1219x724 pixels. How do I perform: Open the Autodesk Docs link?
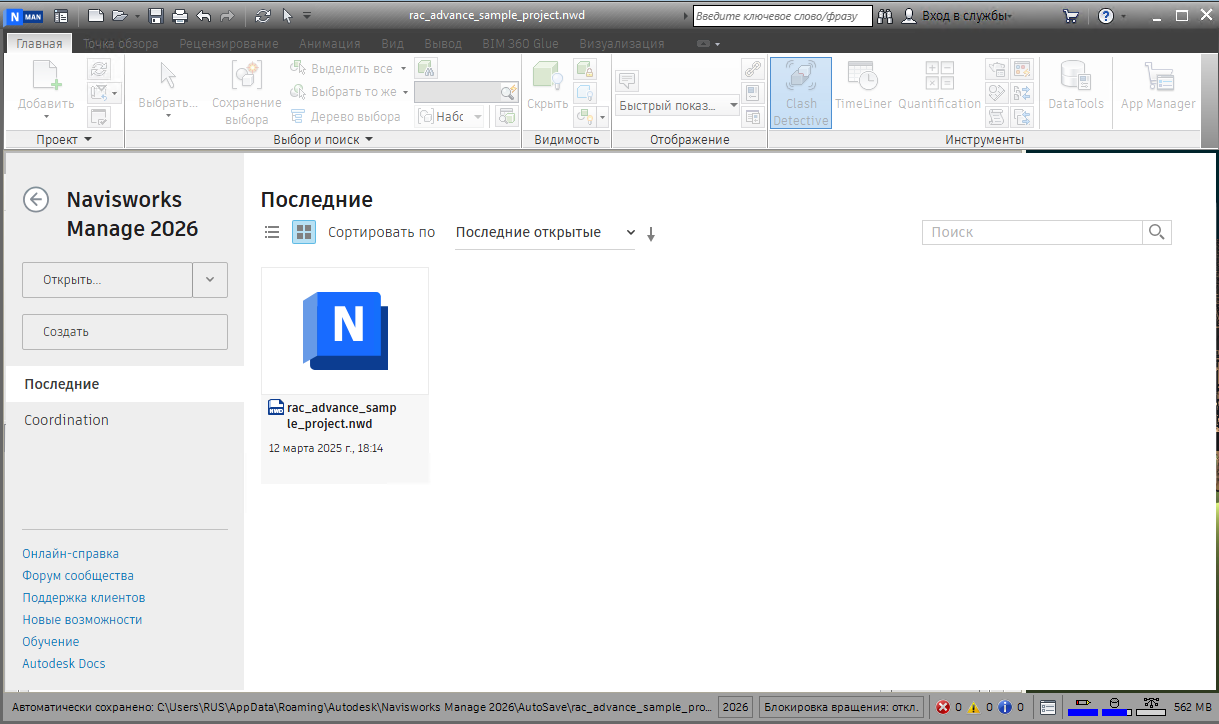(x=63, y=664)
